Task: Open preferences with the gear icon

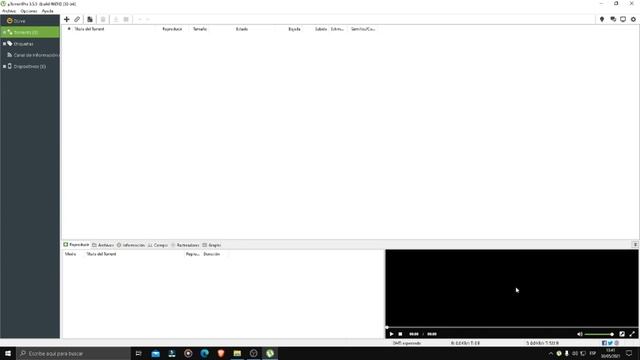Action: point(633,19)
